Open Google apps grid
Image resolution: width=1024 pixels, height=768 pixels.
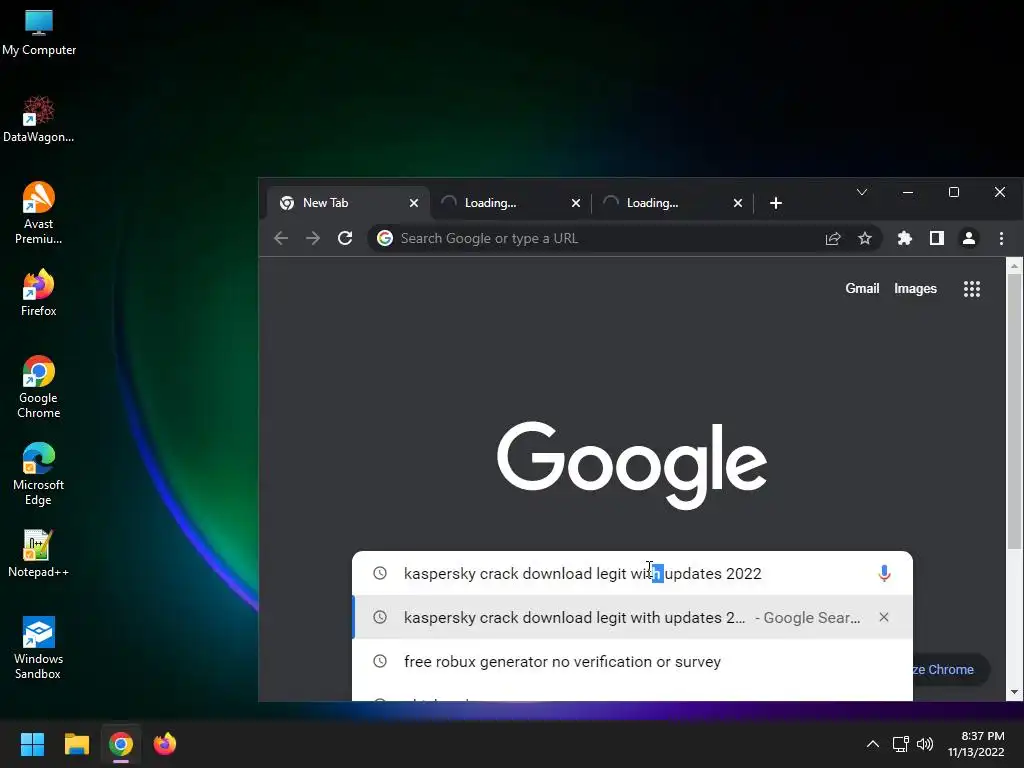(x=972, y=289)
